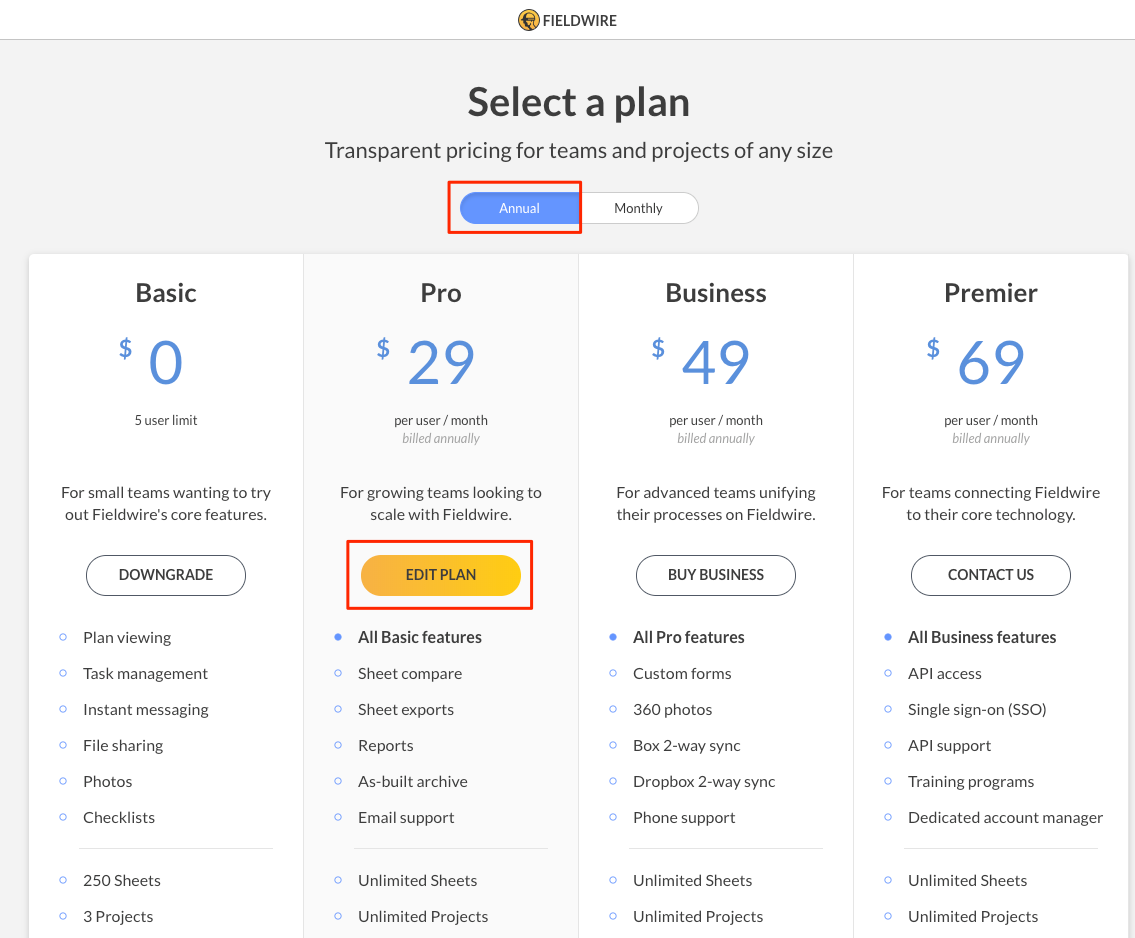Screen dimensions: 1135x938
Task: Switch billing to Annual
Action: click(520, 208)
